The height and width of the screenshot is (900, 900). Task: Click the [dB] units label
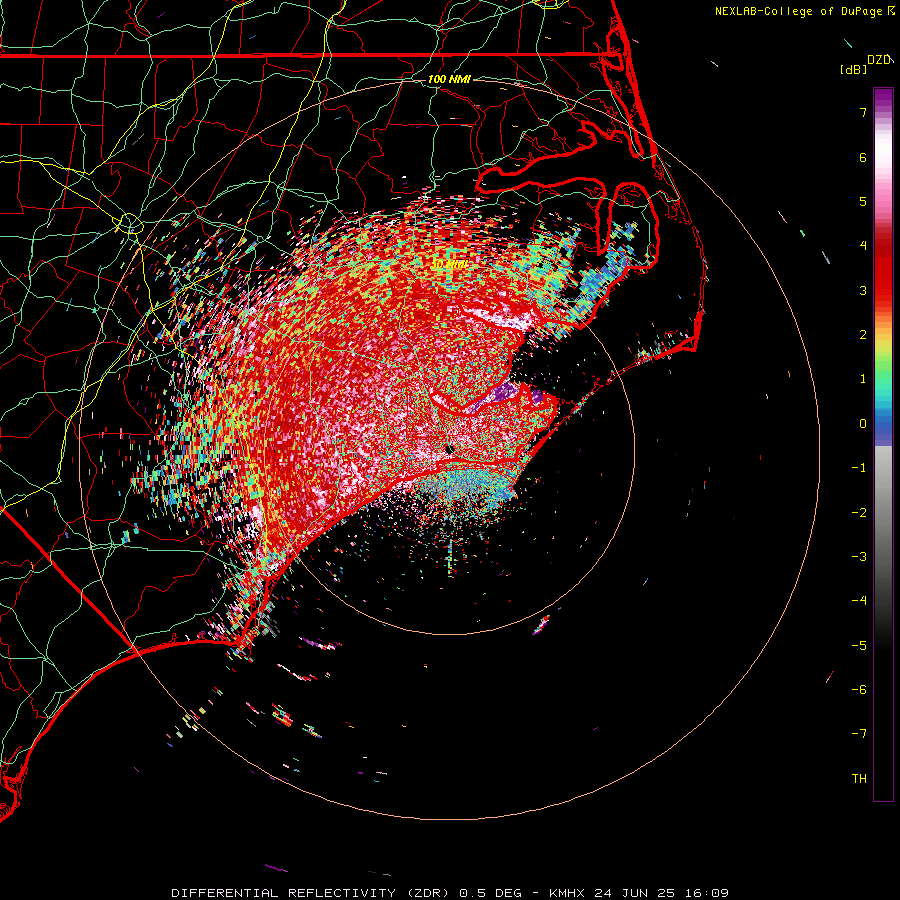[x=854, y=69]
